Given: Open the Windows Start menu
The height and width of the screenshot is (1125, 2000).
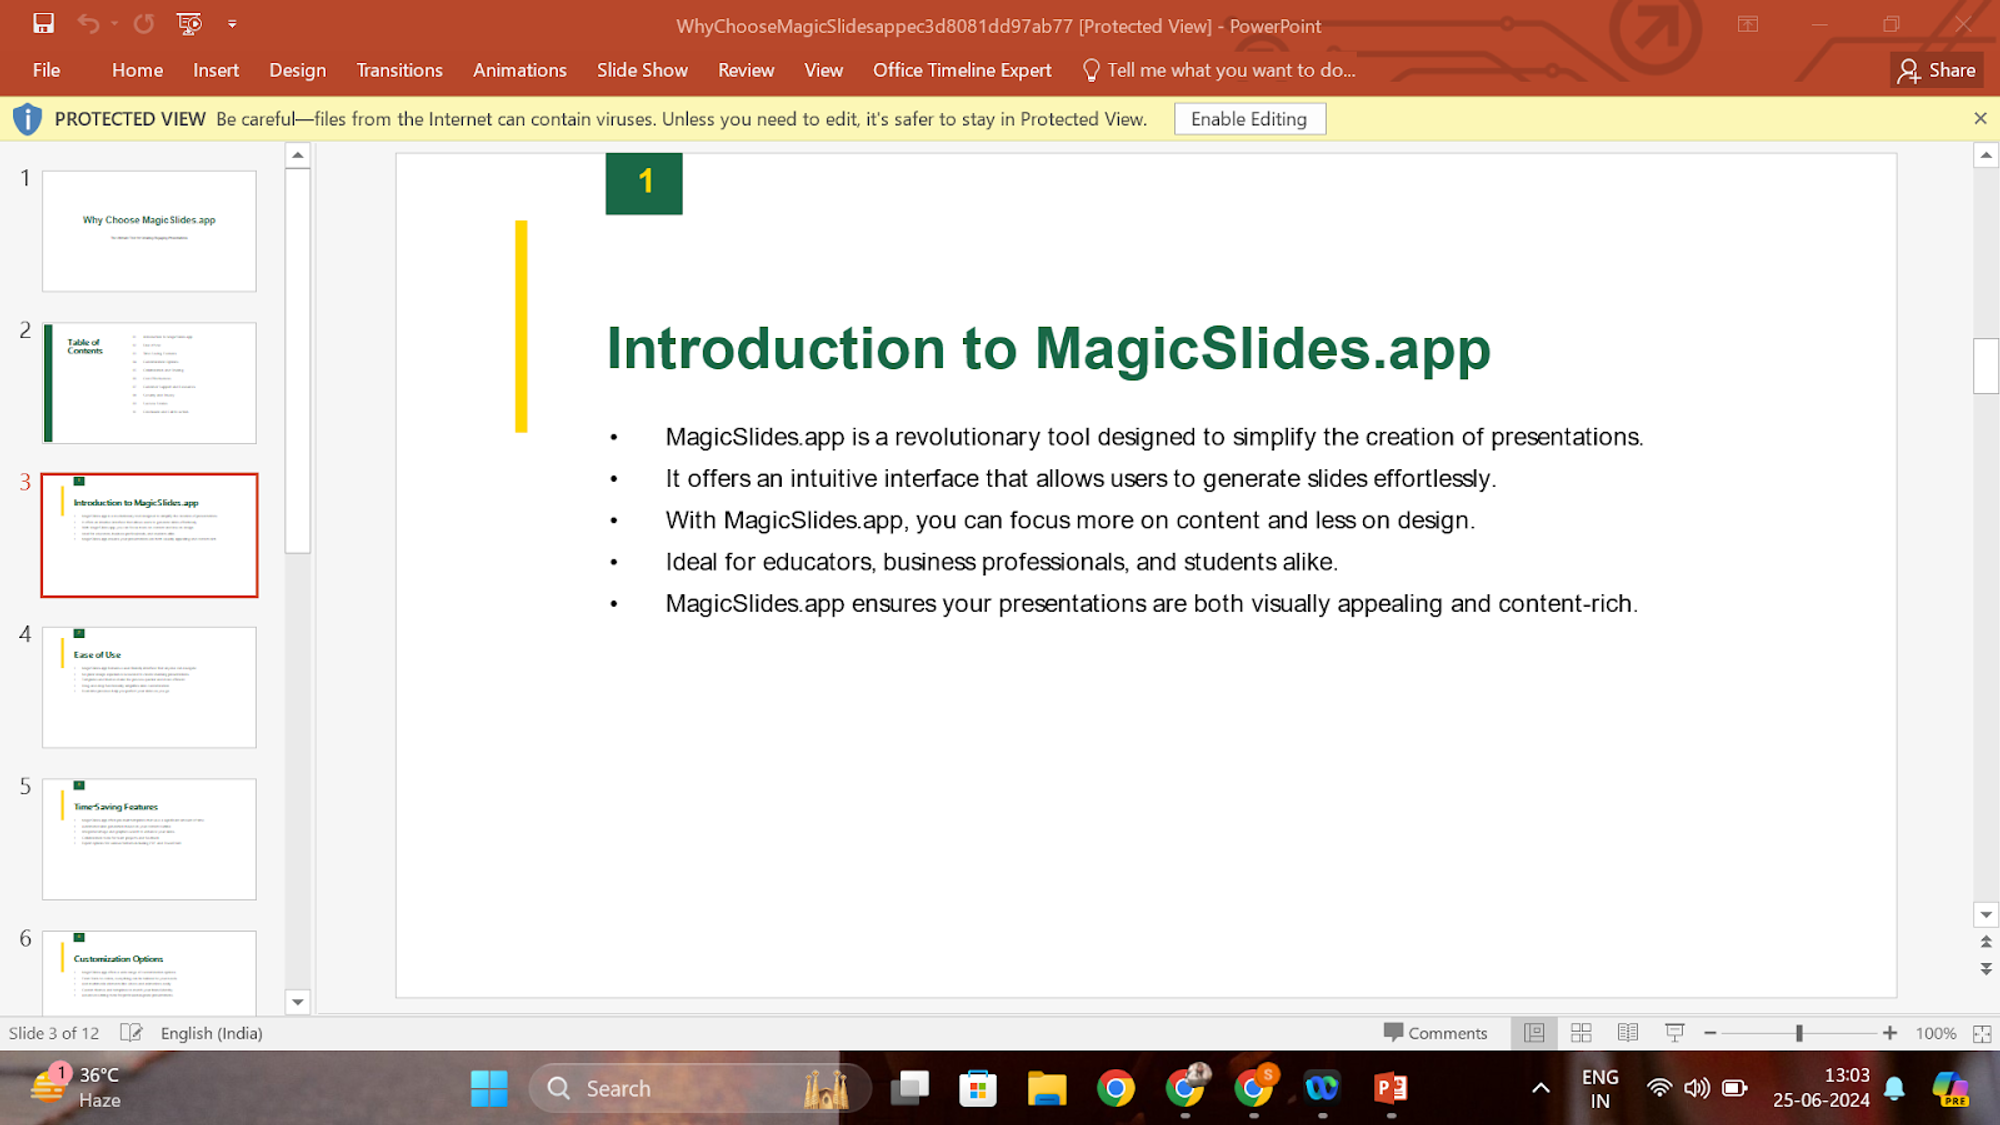Looking at the screenshot, I should (489, 1088).
